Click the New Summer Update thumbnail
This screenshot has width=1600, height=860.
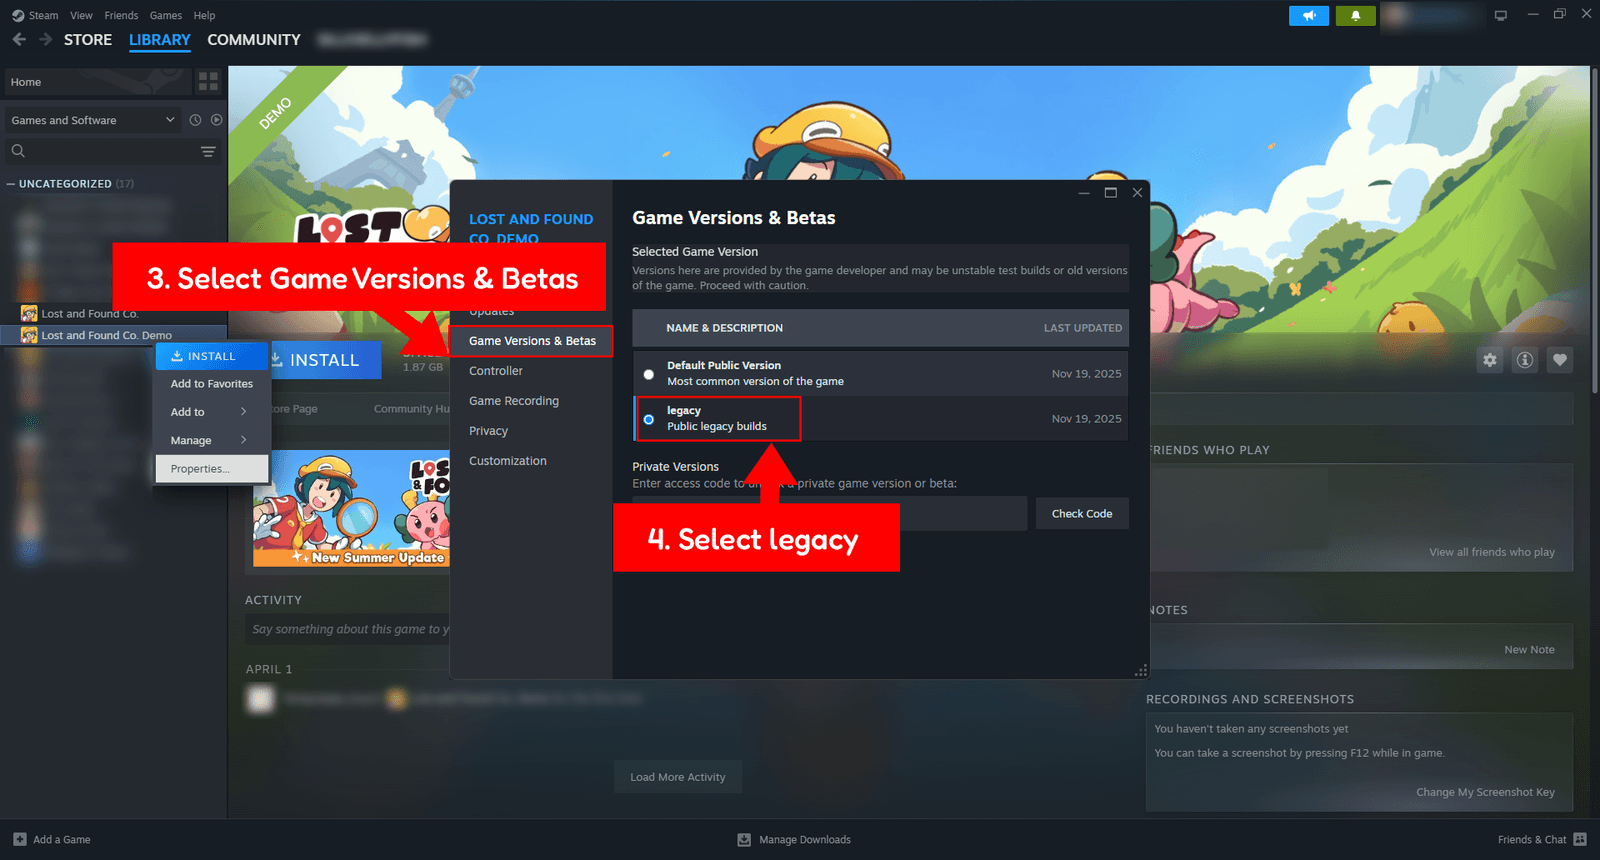[351, 508]
